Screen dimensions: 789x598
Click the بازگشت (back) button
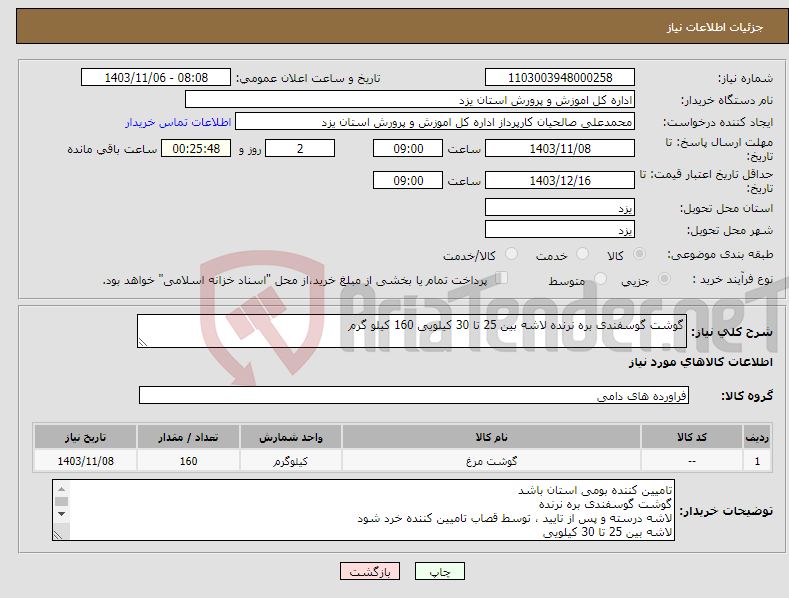tap(370, 571)
